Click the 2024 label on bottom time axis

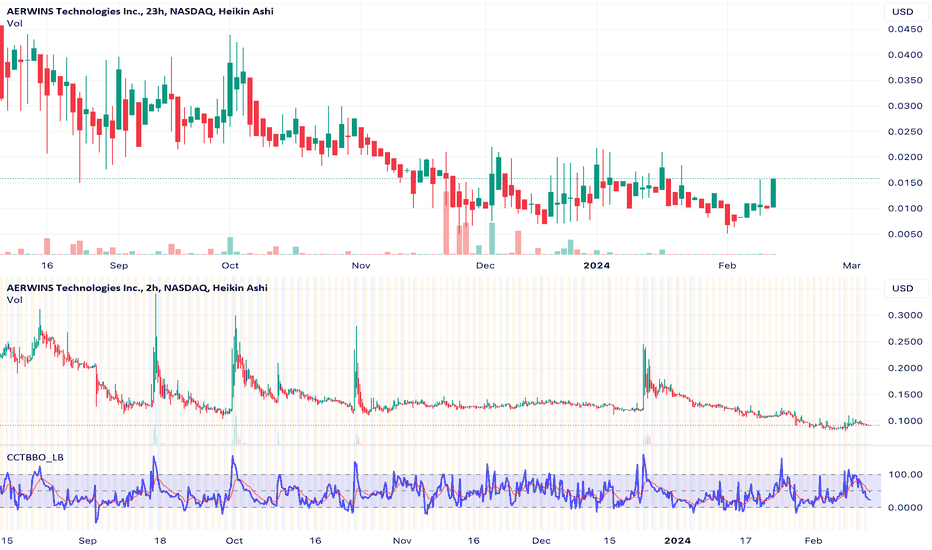(677, 540)
